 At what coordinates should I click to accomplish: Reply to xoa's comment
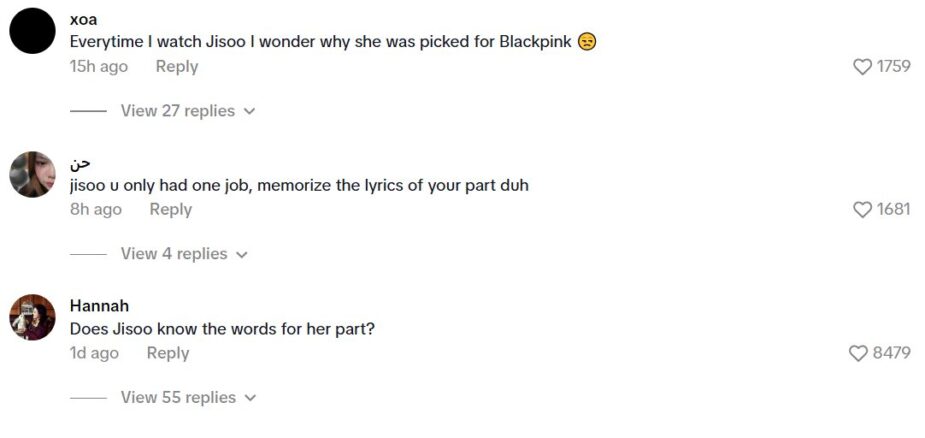click(x=177, y=67)
